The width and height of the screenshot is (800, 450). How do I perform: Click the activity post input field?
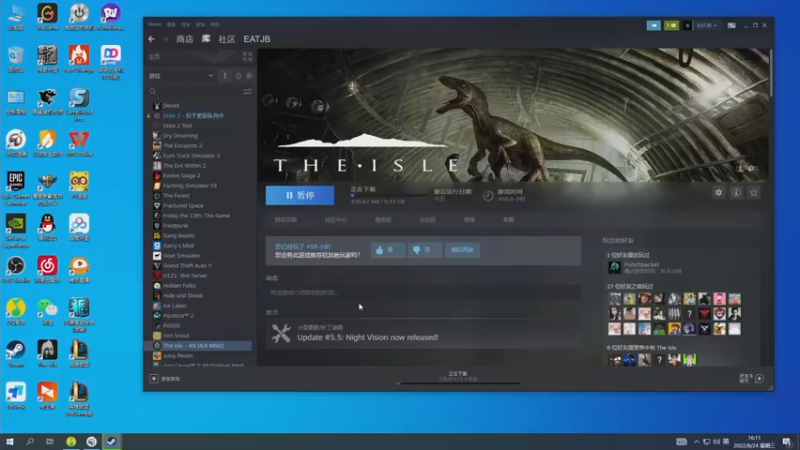click(x=423, y=292)
